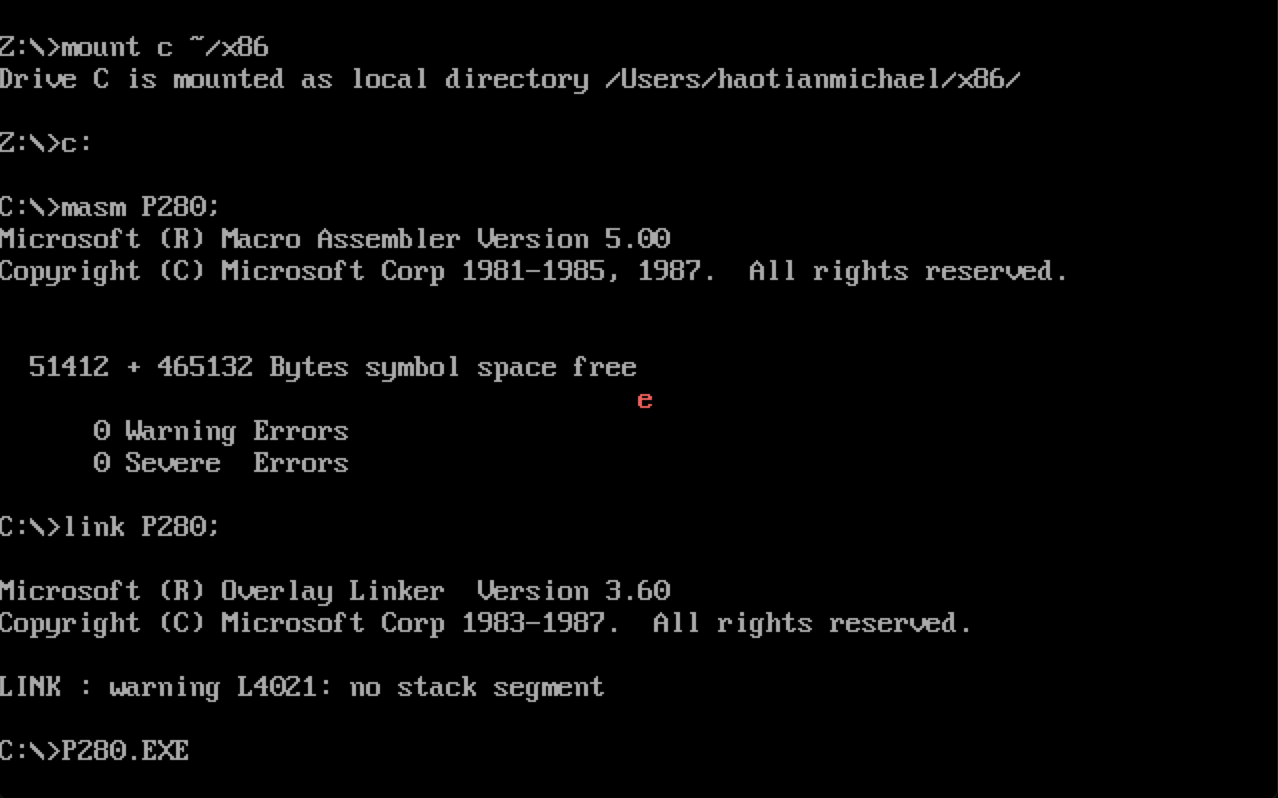This screenshot has width=1278, height=798.
Task: Click the 'masm P280;' command
Action: (140, 207)
